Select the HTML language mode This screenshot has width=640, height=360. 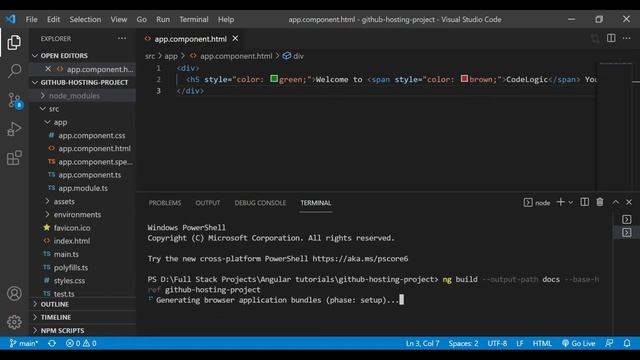click(x=542, y=343)
